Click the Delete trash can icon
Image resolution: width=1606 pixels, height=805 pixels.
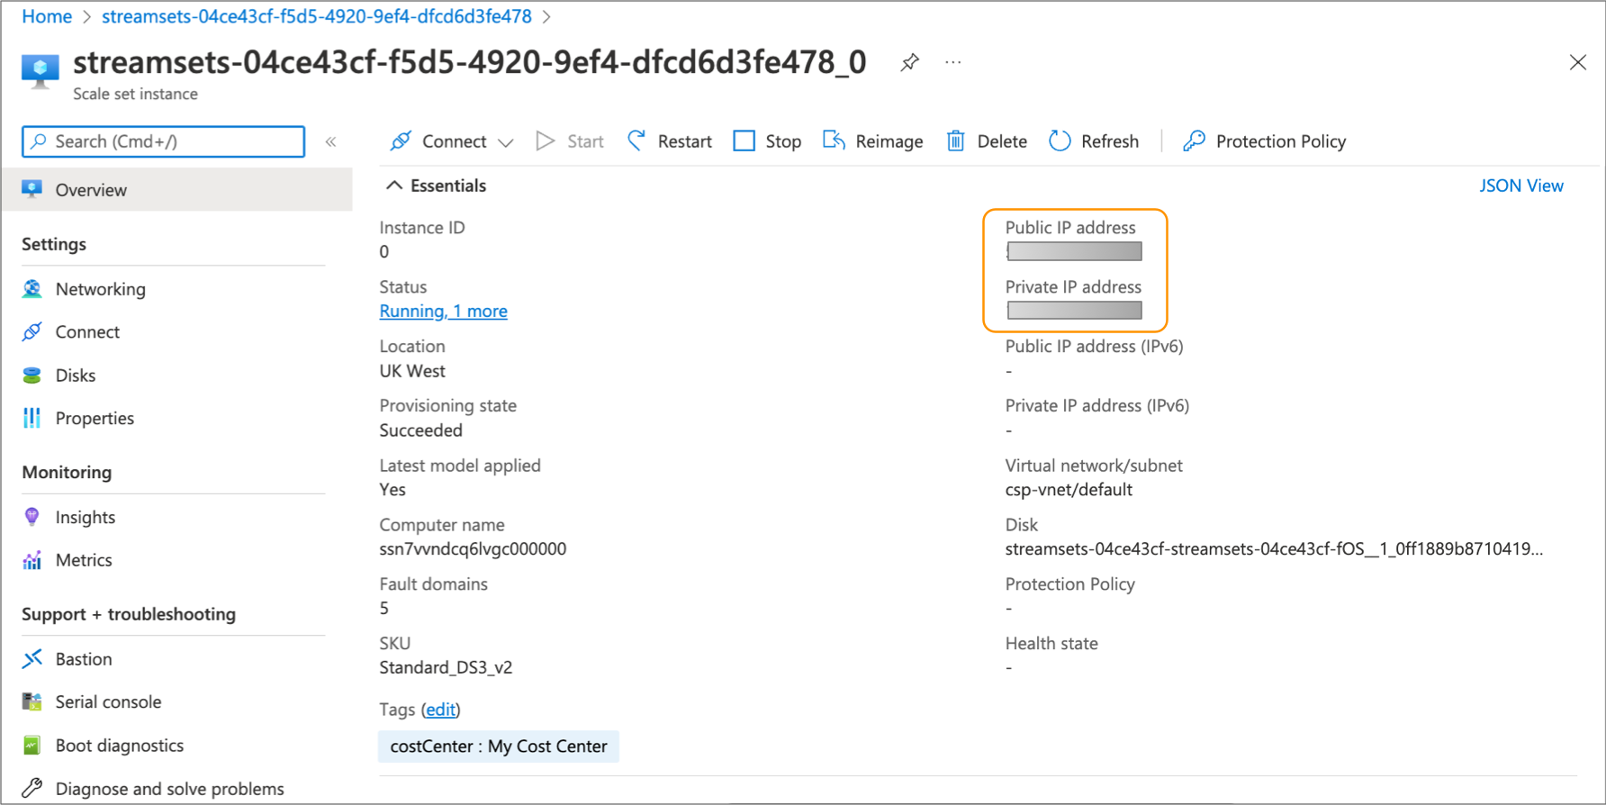pyautogui.click(x=956, y=141)
